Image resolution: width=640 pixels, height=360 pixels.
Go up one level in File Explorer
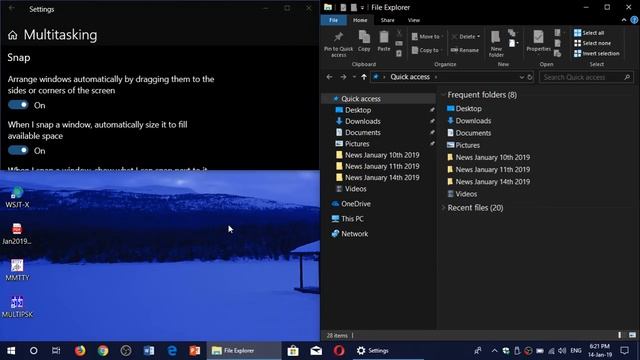pyautogui.click(x=364, y=77)
